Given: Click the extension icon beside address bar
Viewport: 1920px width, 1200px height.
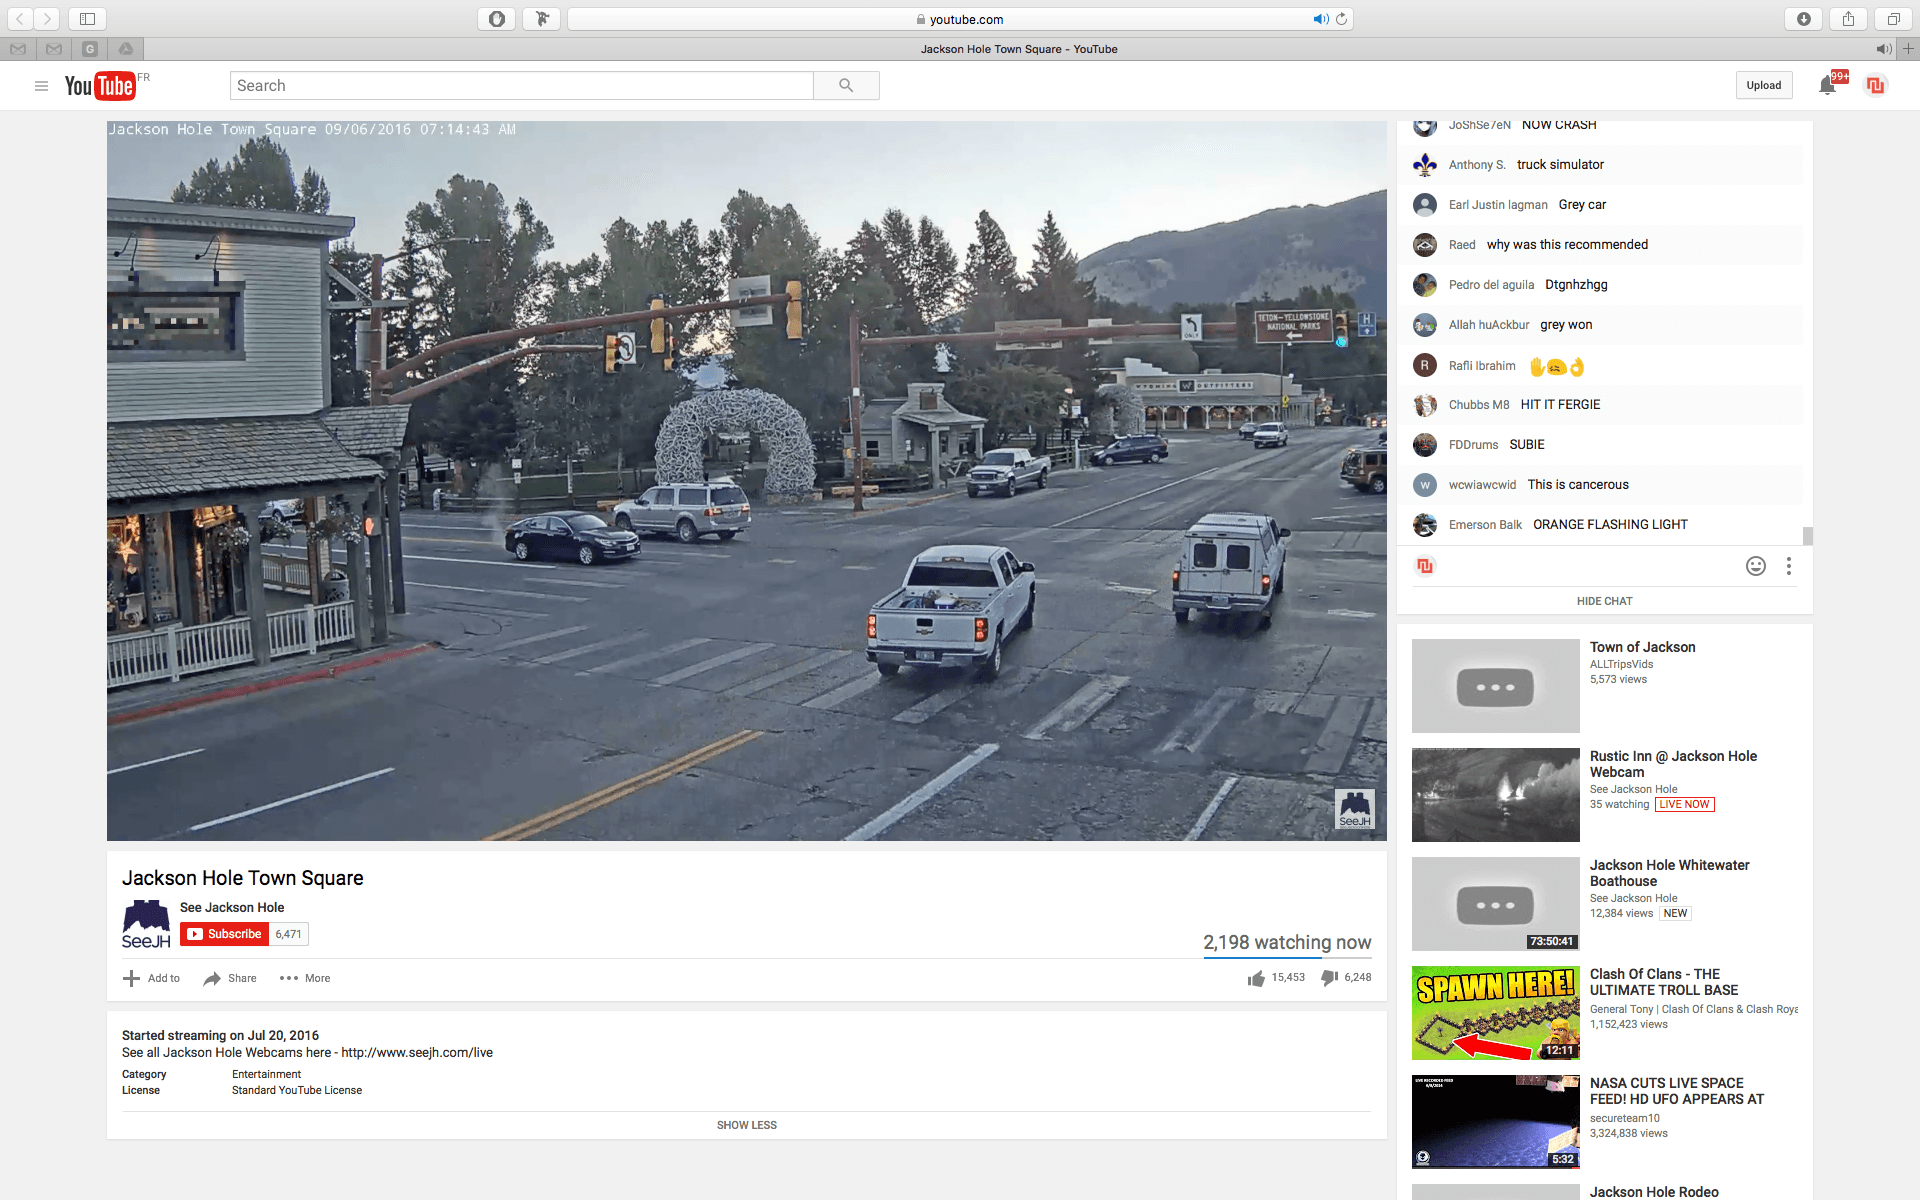Looking at the screenshot, I should point(541,19).
